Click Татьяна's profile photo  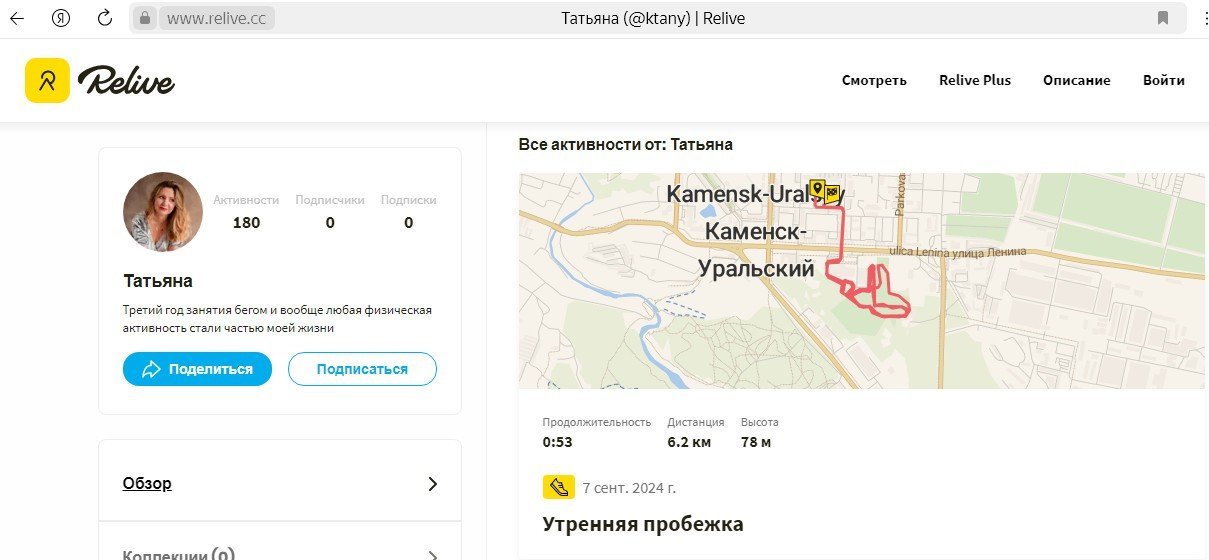(163, 211)
